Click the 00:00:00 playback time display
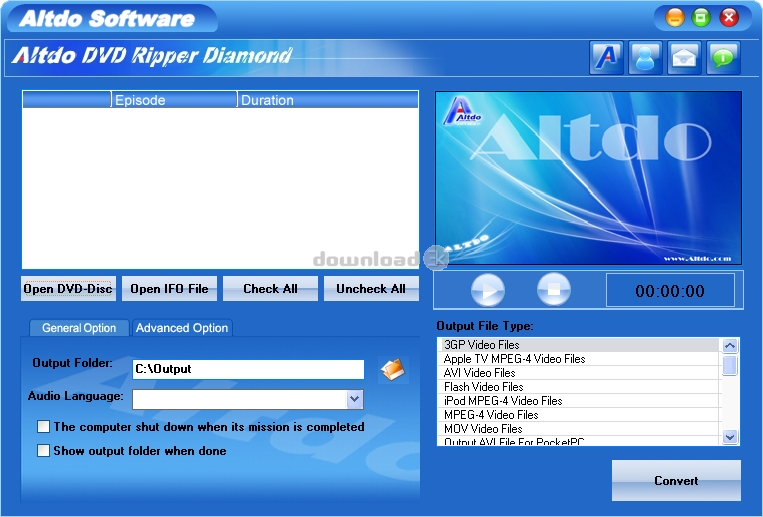 [670, 291]
